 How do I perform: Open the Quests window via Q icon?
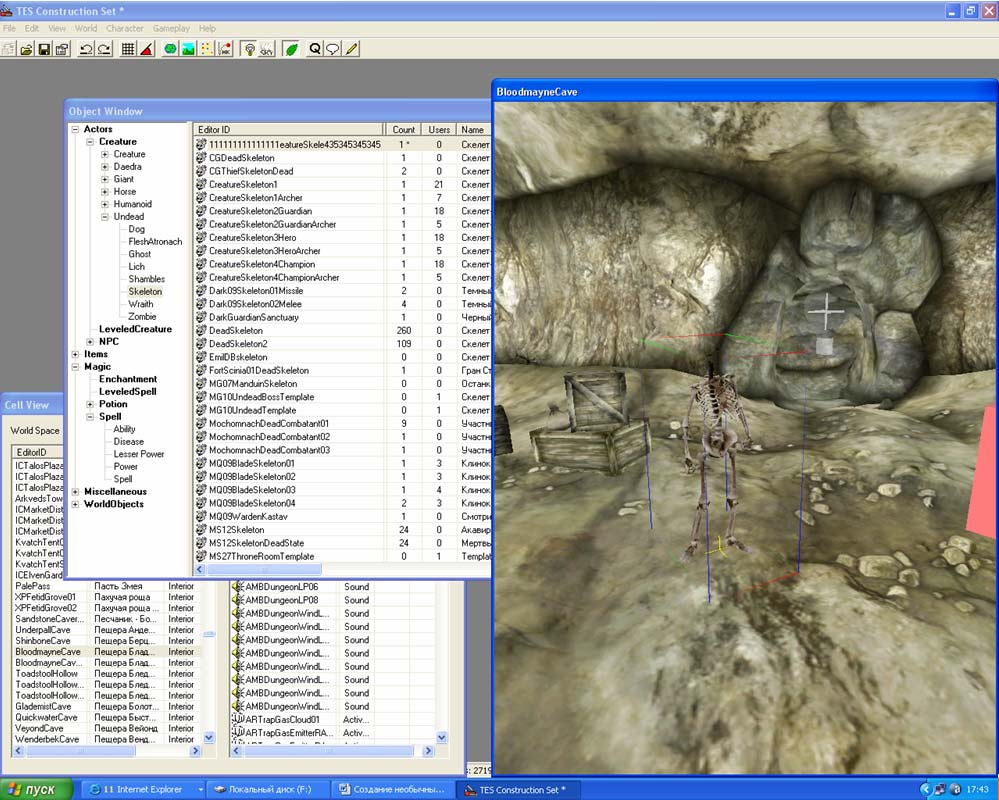tap(315, 49)
